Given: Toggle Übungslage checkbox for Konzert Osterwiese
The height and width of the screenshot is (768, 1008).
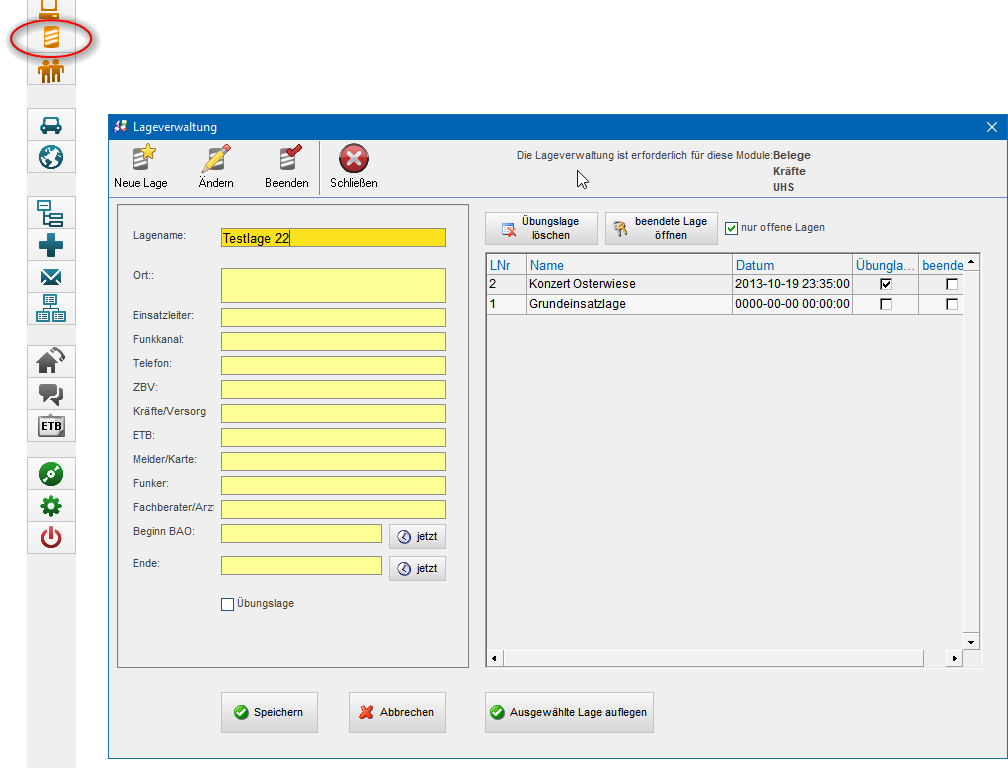Looking at the screenshot, I should pos(885,284).
